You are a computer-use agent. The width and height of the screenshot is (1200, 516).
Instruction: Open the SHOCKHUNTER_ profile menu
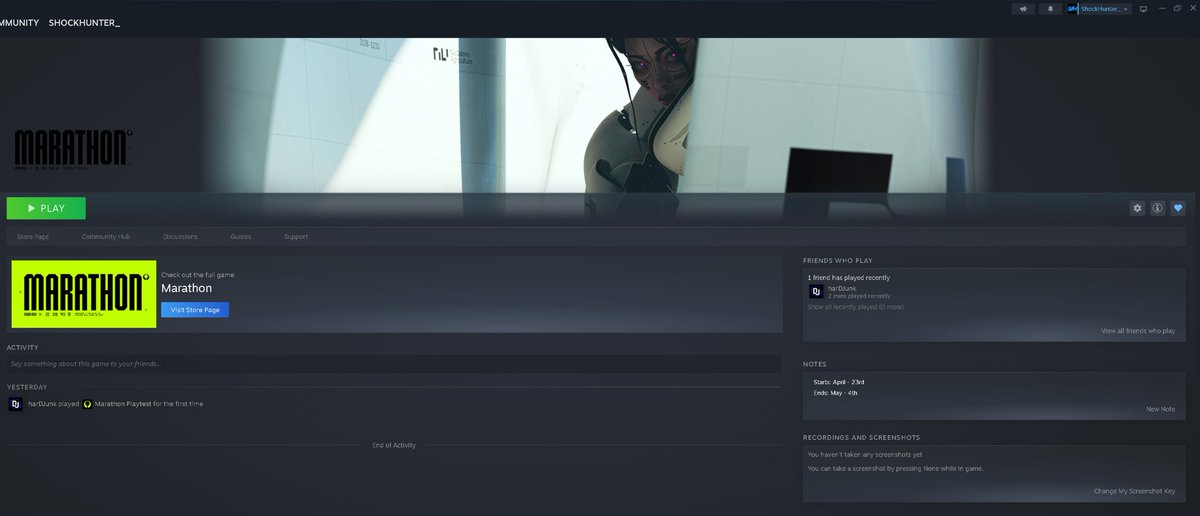[85, 22]
